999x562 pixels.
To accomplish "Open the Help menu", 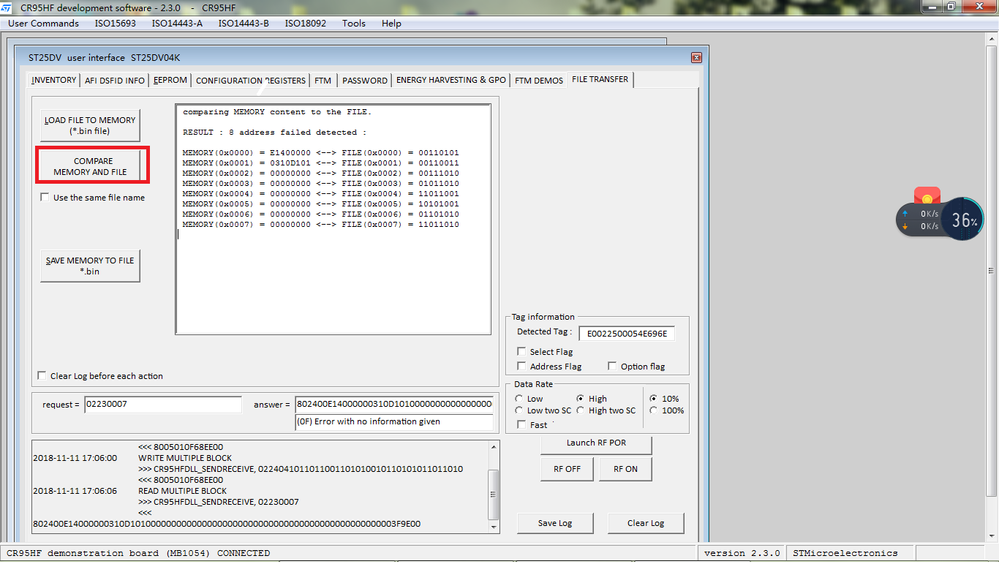I will [x=391, y=23].
